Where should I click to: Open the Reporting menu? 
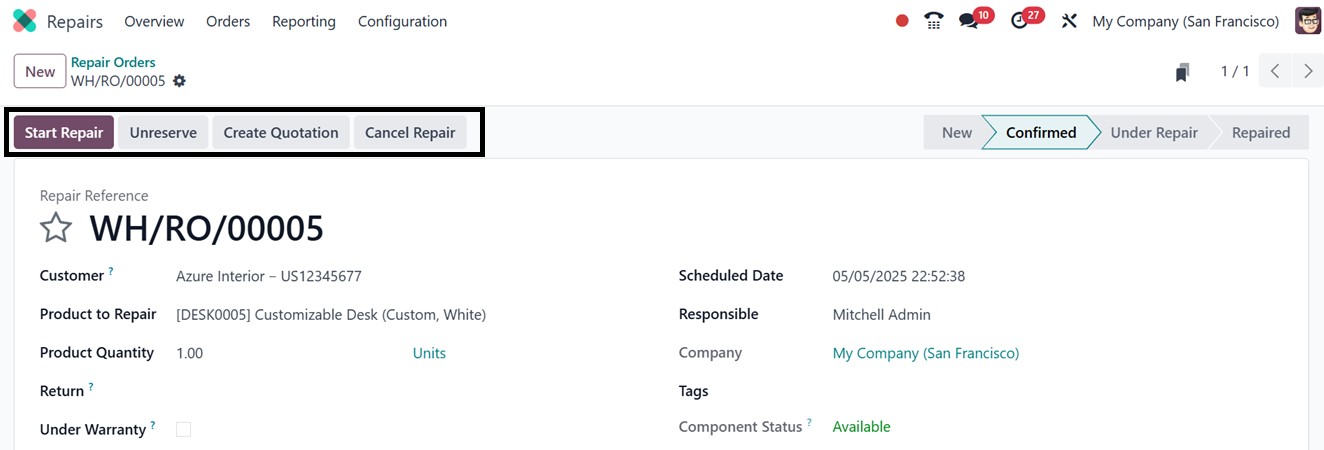304,21
